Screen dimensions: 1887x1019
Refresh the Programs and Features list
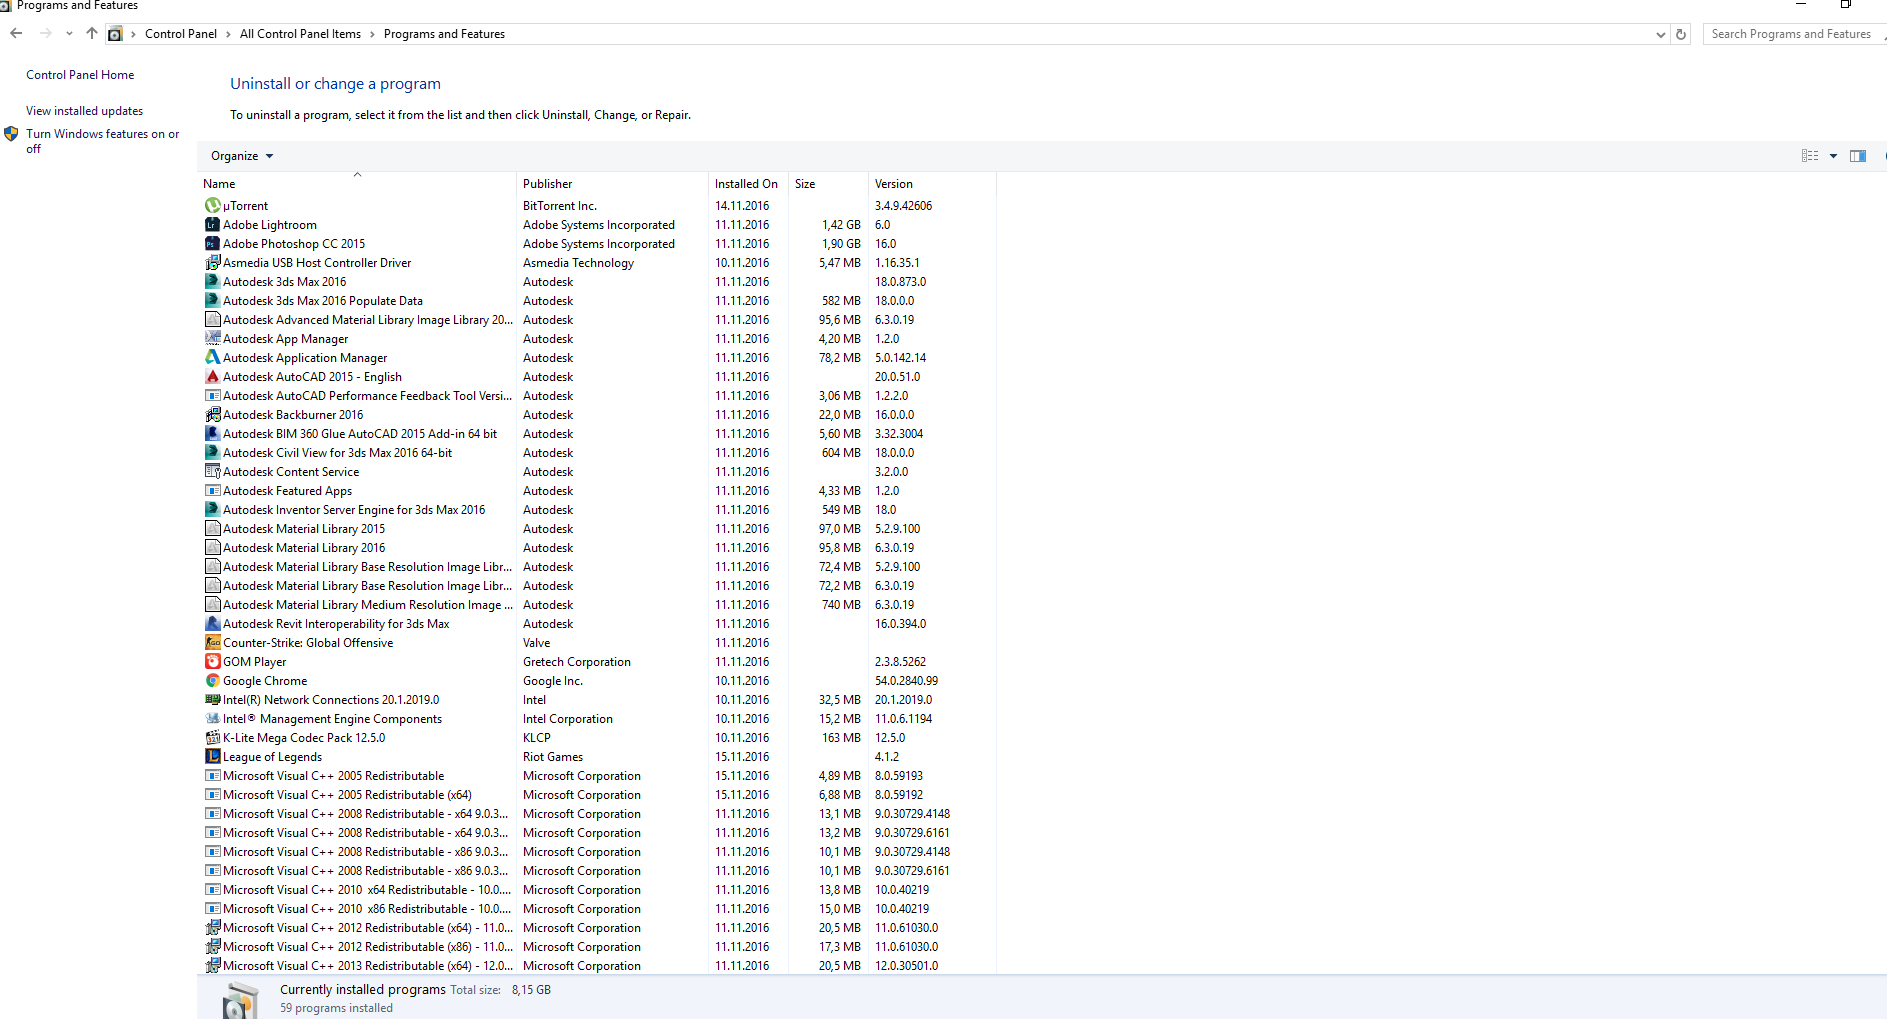click(1681, 34)
